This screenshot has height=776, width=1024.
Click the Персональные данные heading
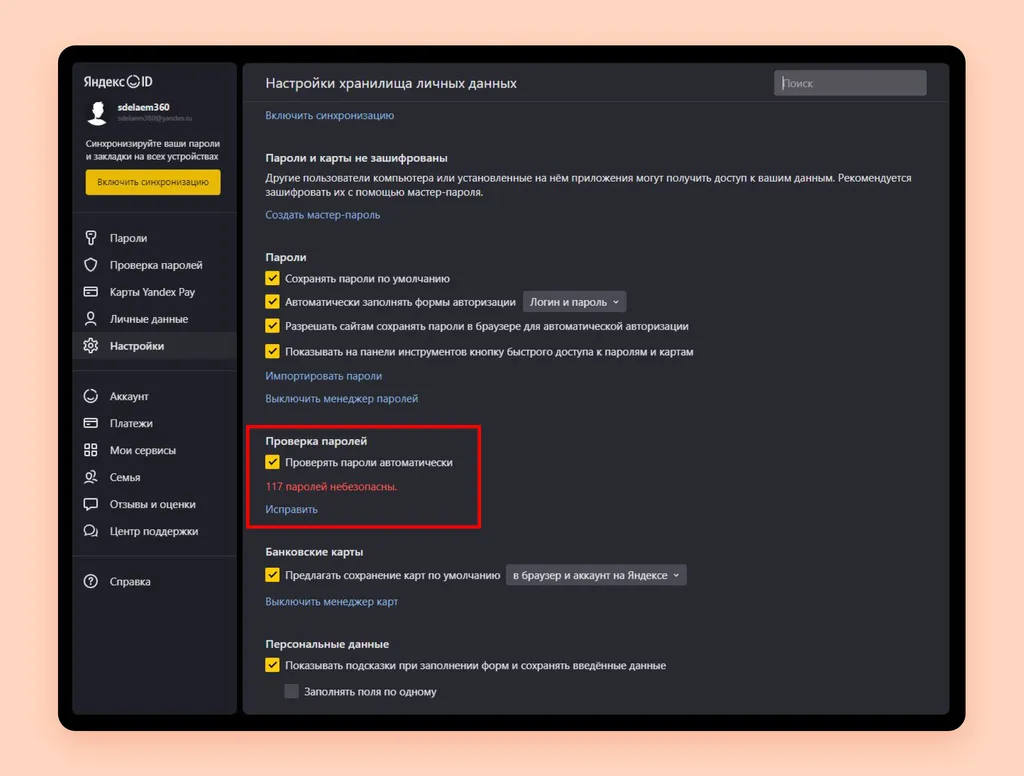pos(327,643)
